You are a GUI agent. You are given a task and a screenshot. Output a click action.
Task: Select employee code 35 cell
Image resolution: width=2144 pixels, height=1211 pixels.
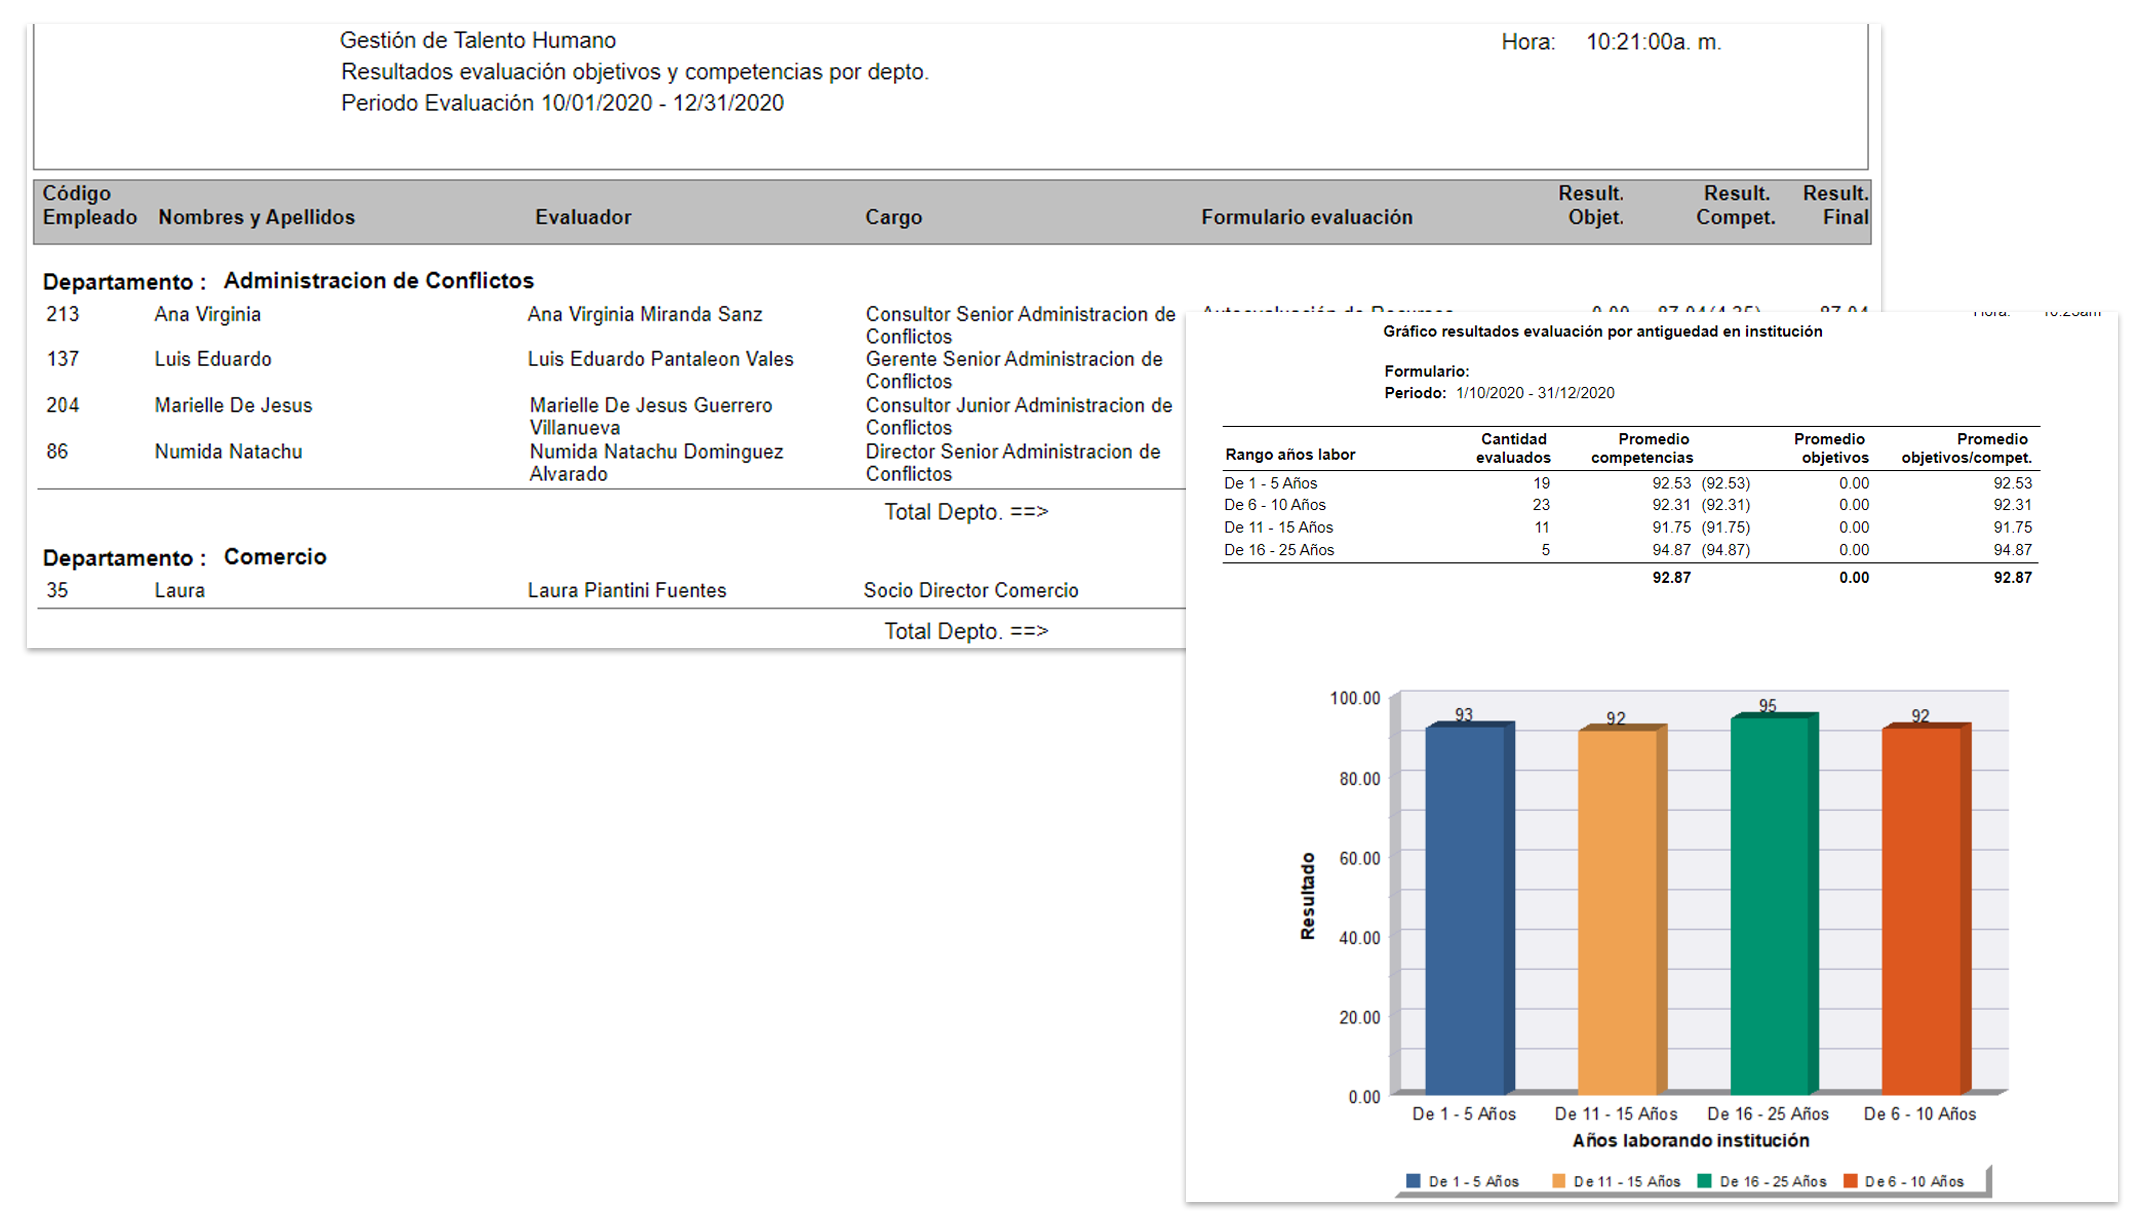click(57, 590)
